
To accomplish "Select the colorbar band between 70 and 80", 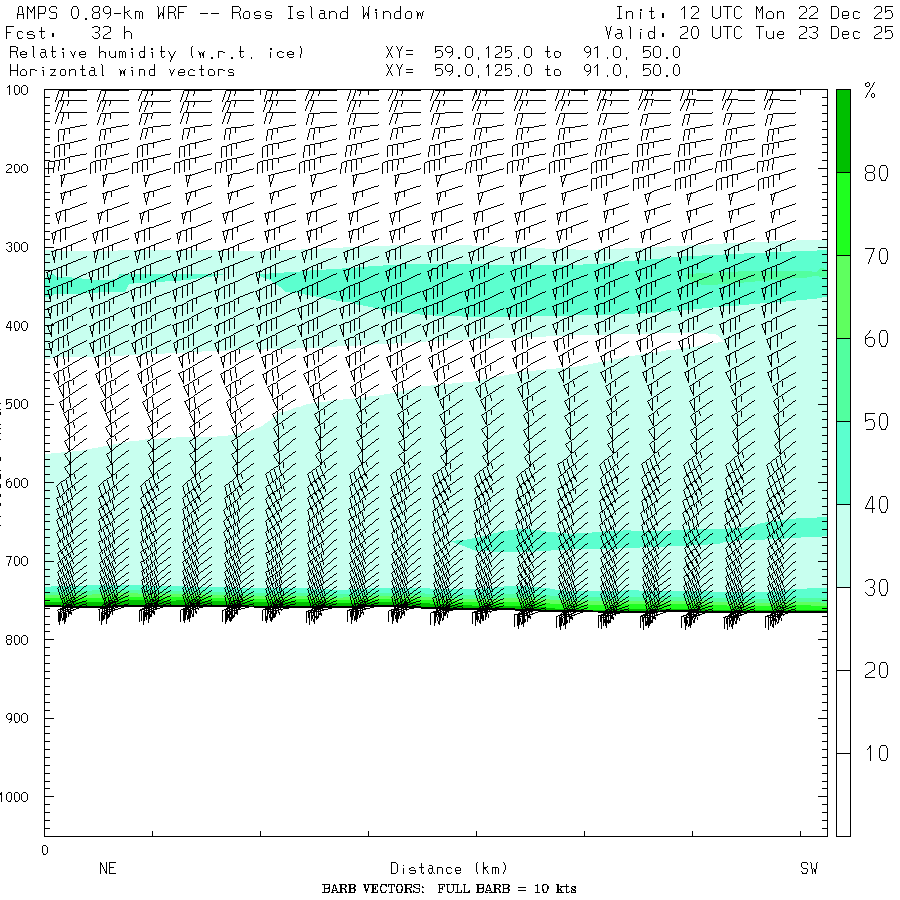I will coord(843,213).
